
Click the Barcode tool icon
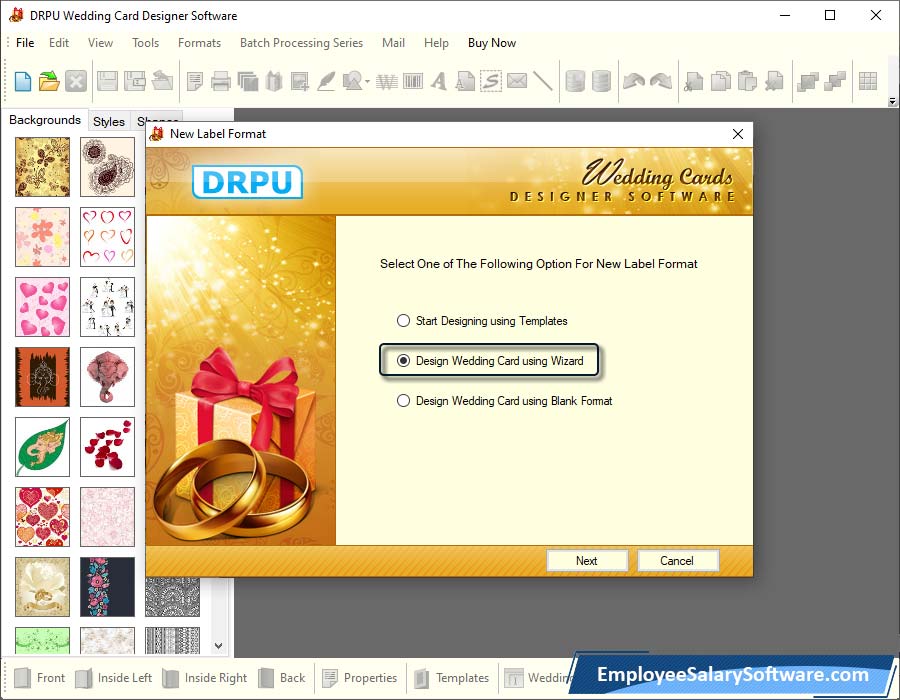coord(413,81)
